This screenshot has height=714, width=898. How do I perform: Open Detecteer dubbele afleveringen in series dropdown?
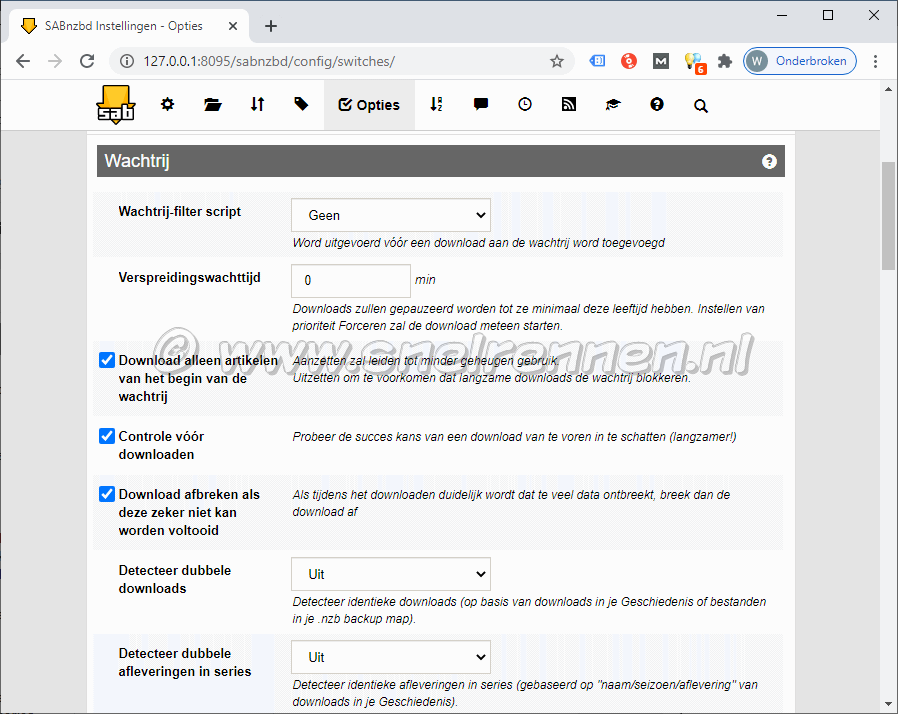[391, 657]
